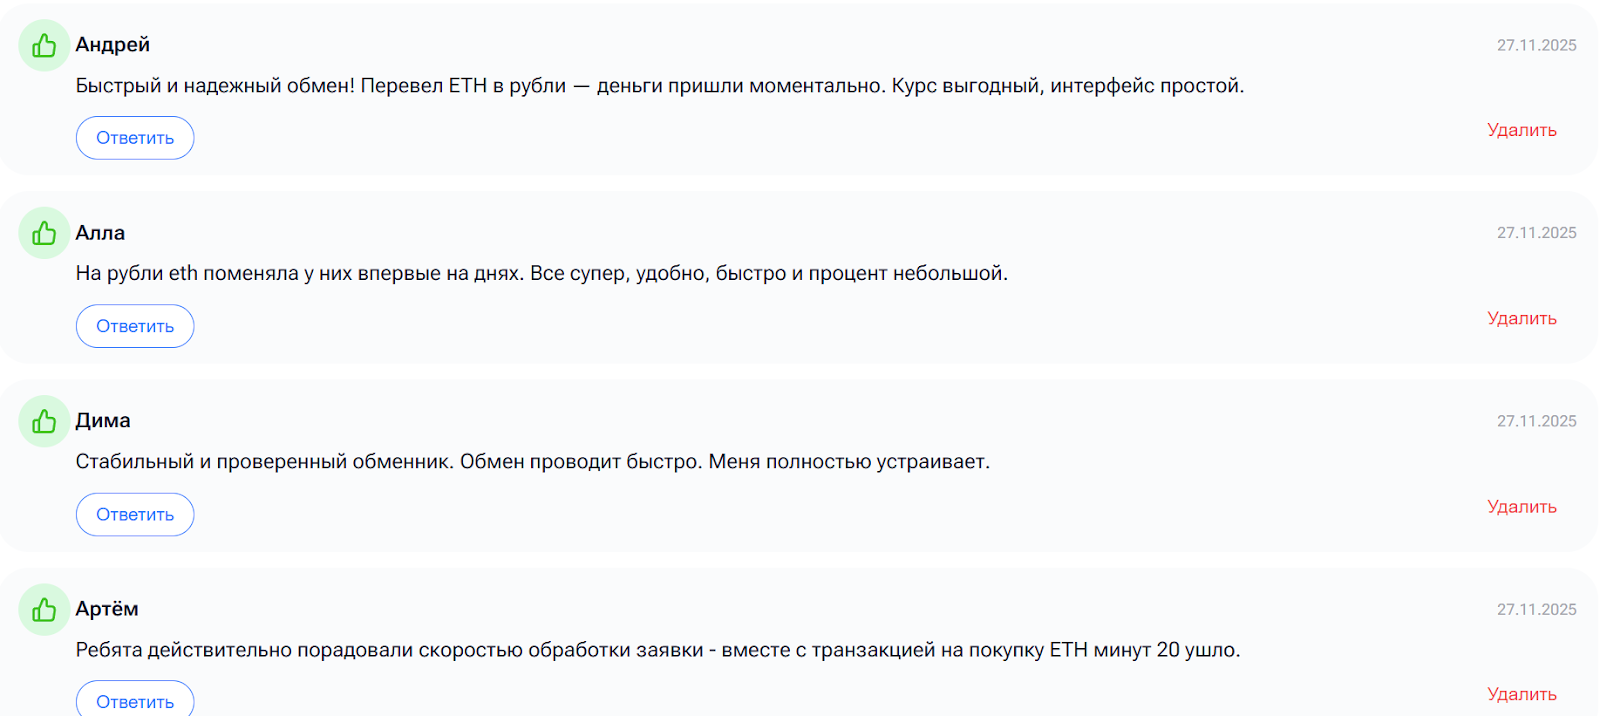Click the author name Андрей
Viewport: 1600px width, 716px height.
(113, 45)
